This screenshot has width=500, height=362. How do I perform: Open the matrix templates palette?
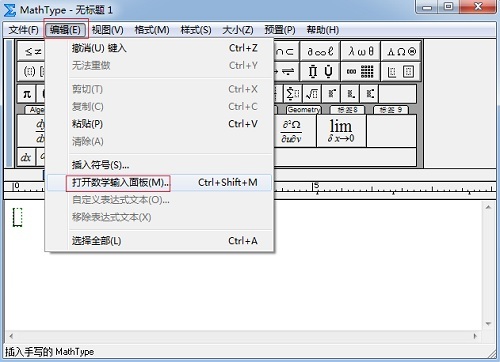tap(360, 71)
